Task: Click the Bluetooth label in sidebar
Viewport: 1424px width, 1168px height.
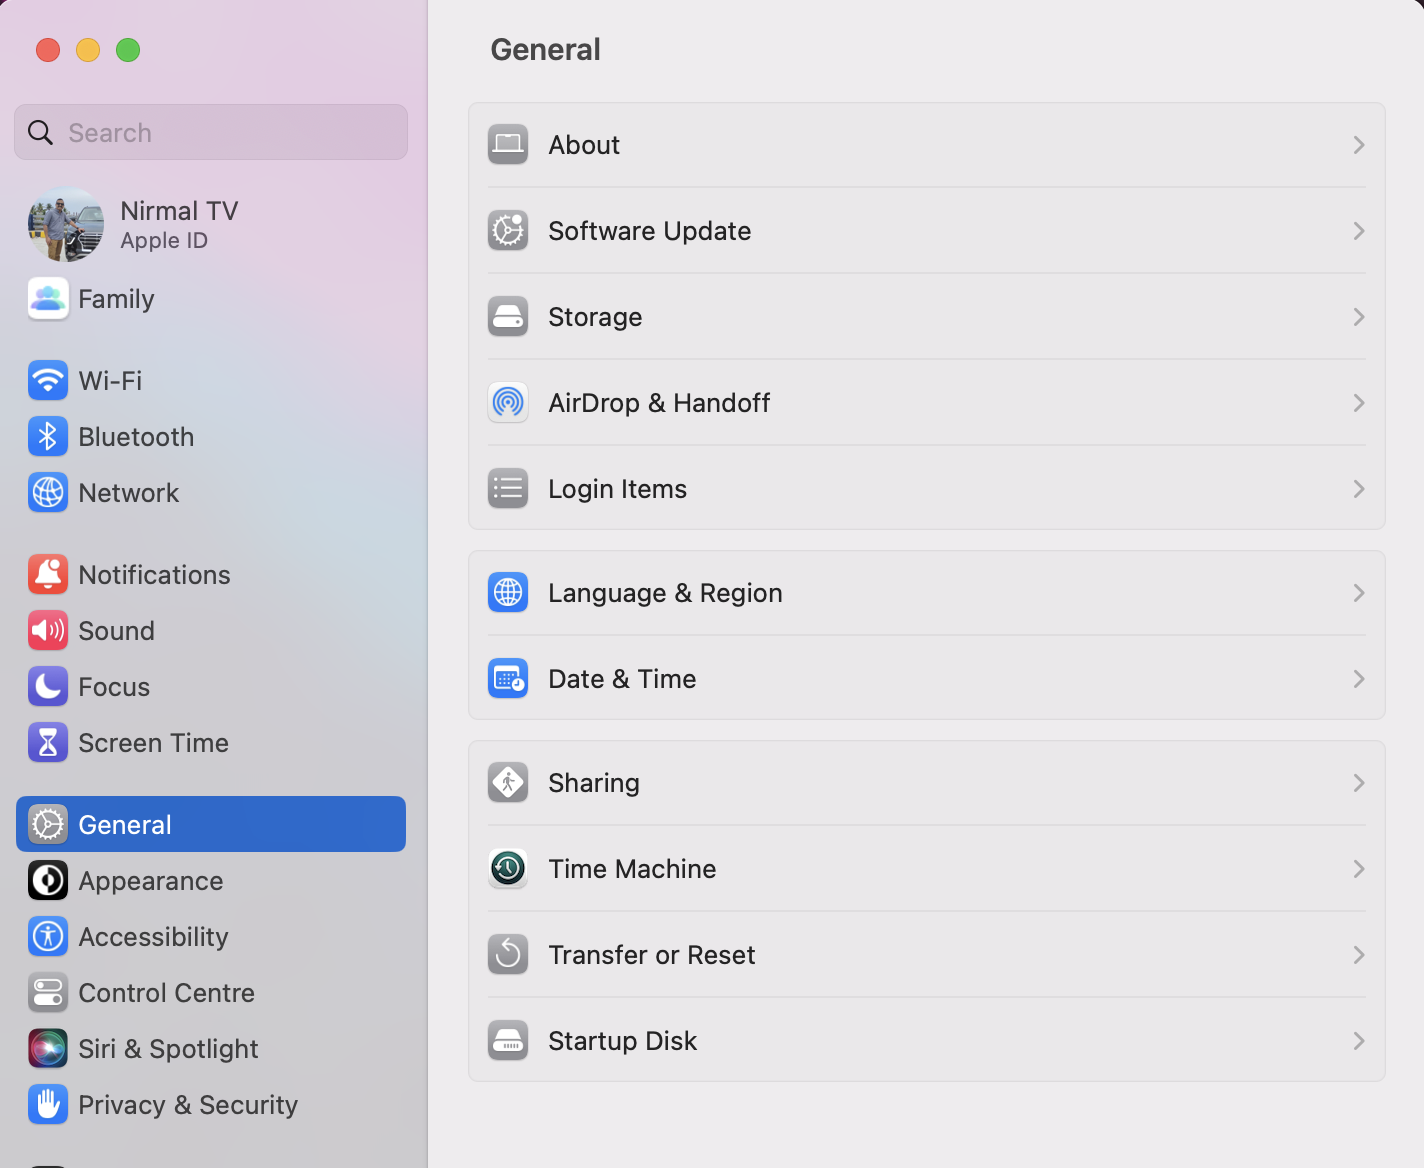Action: (136, 437)
